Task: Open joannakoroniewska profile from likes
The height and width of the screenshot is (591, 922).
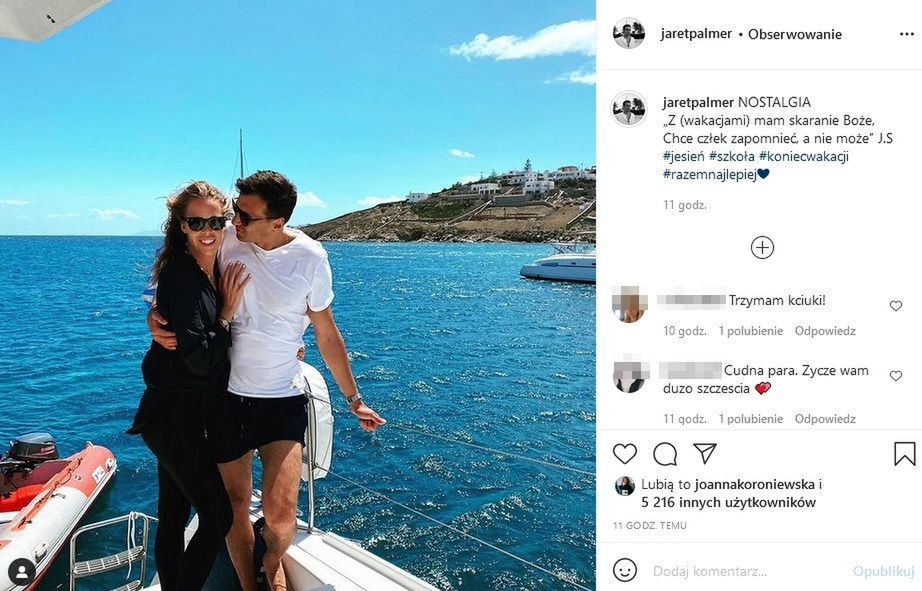Action: pos(754,485)
